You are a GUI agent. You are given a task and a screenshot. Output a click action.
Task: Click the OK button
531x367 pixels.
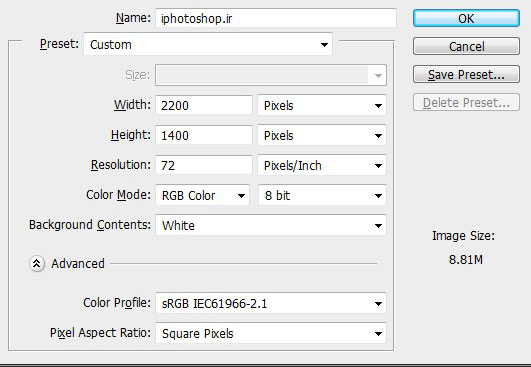click(x=466, y=18)
